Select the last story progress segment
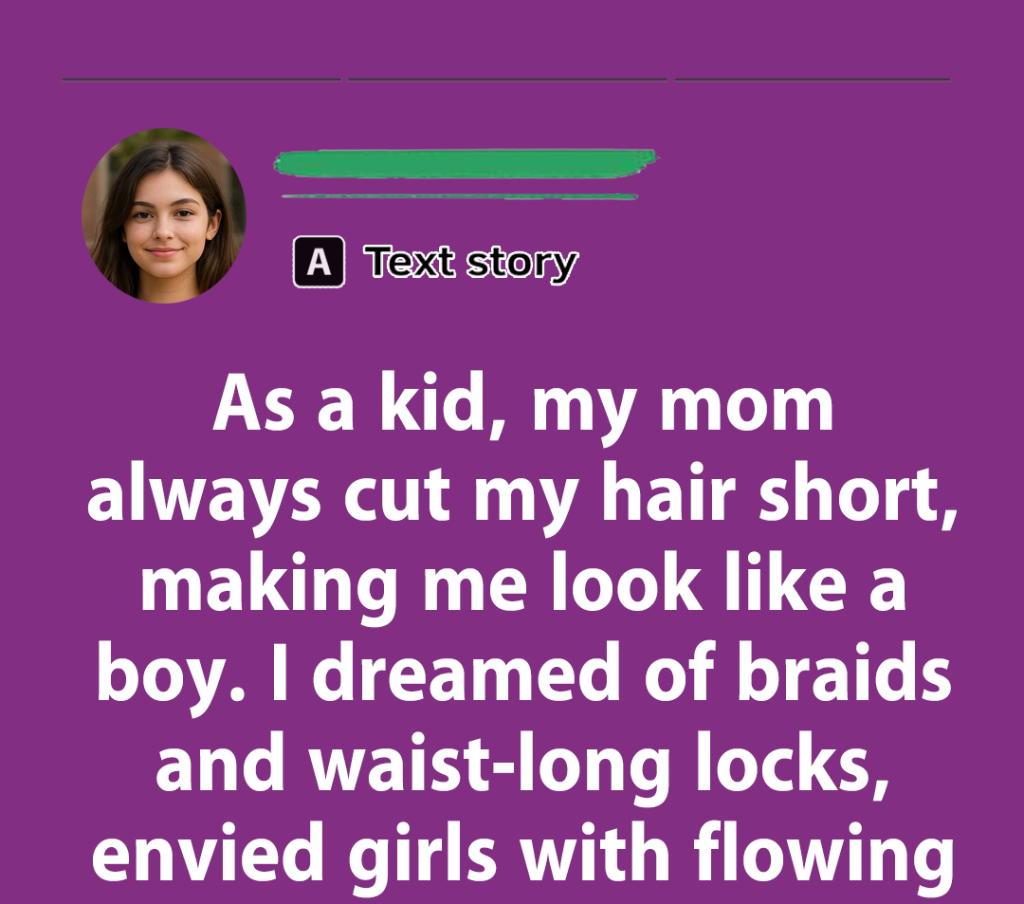1024x904 pixels. [812, 79]
